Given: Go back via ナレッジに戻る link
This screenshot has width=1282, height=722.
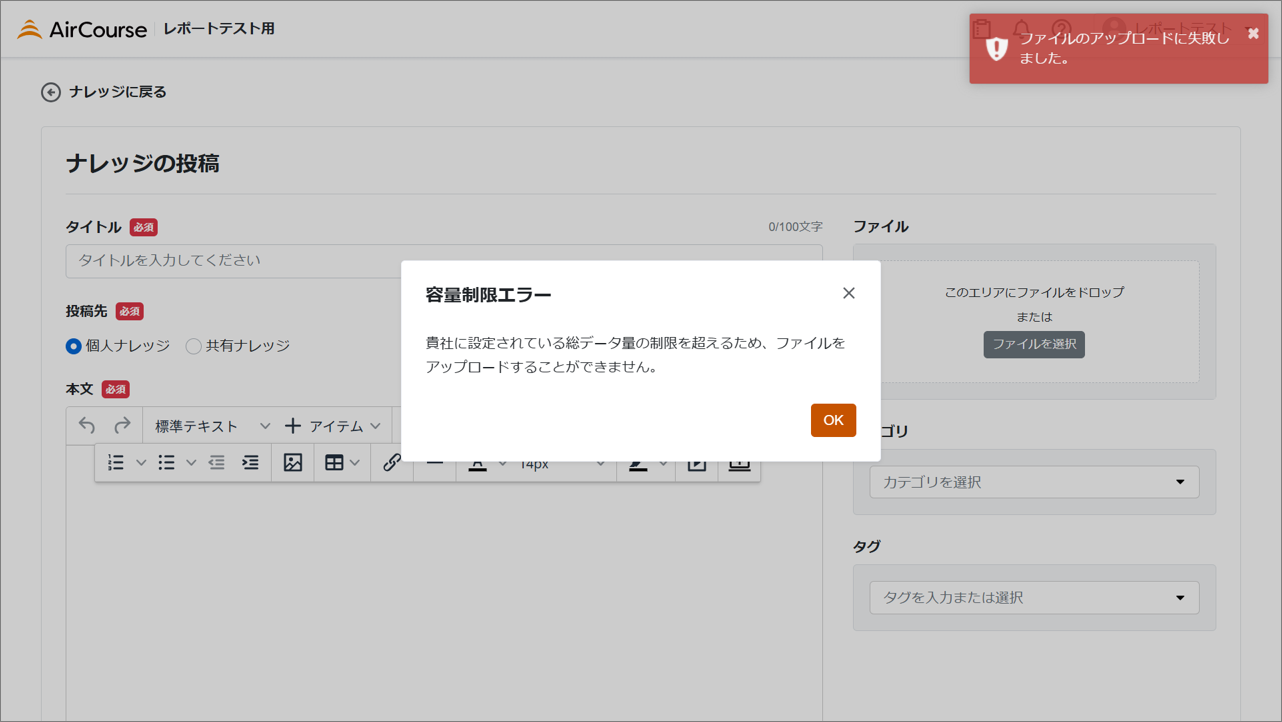Looking at the screenshot, I should pyautogui.click(x=105, y=92).
